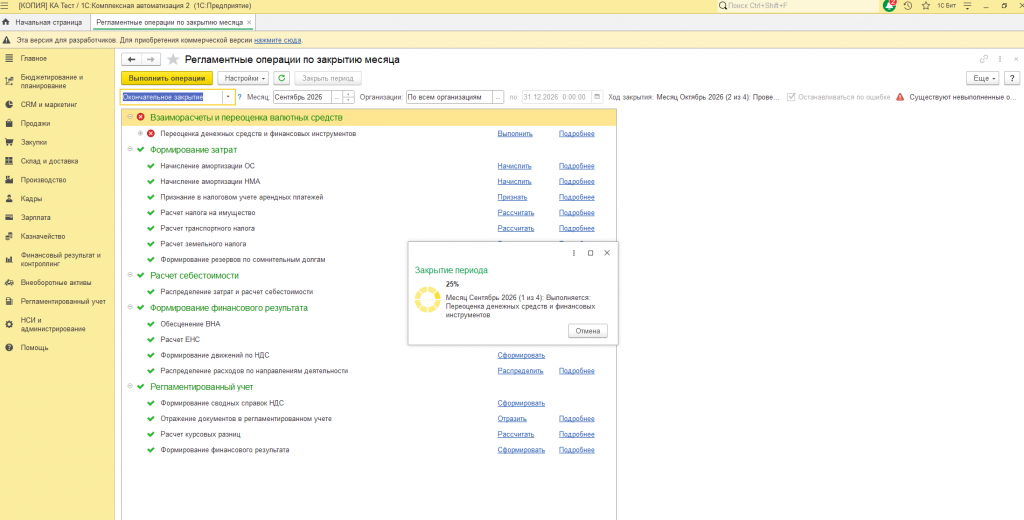Viewport: 1024px width, 520px height.
Task: Click Закрыть период button
Action: pos(328,78)
